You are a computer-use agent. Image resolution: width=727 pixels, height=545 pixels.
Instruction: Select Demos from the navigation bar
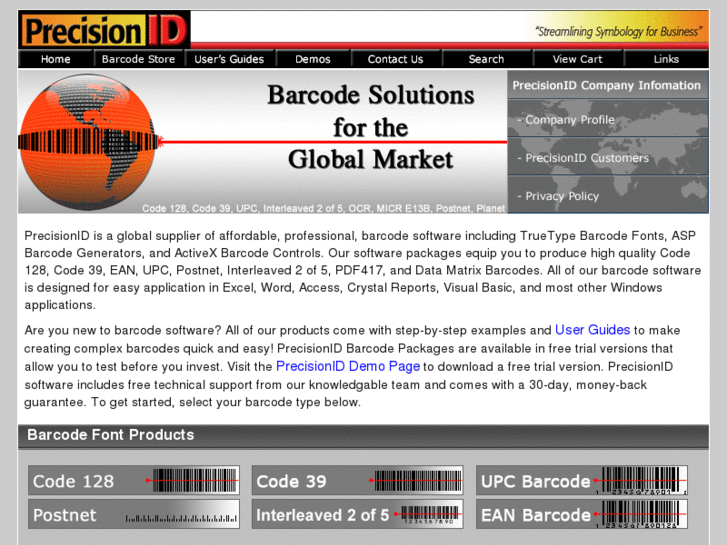coord(313,59)
